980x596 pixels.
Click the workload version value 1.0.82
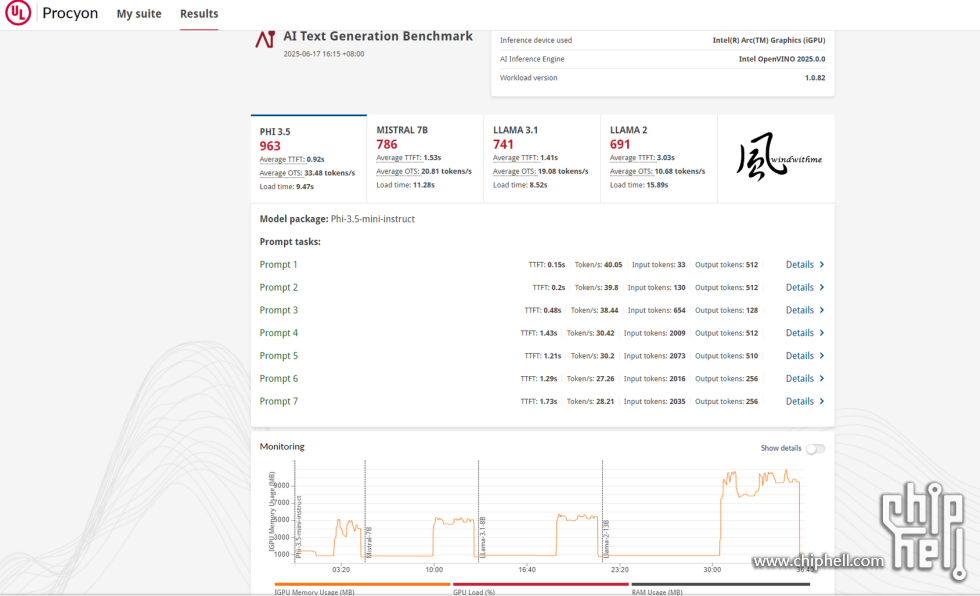tap(815, 77)
